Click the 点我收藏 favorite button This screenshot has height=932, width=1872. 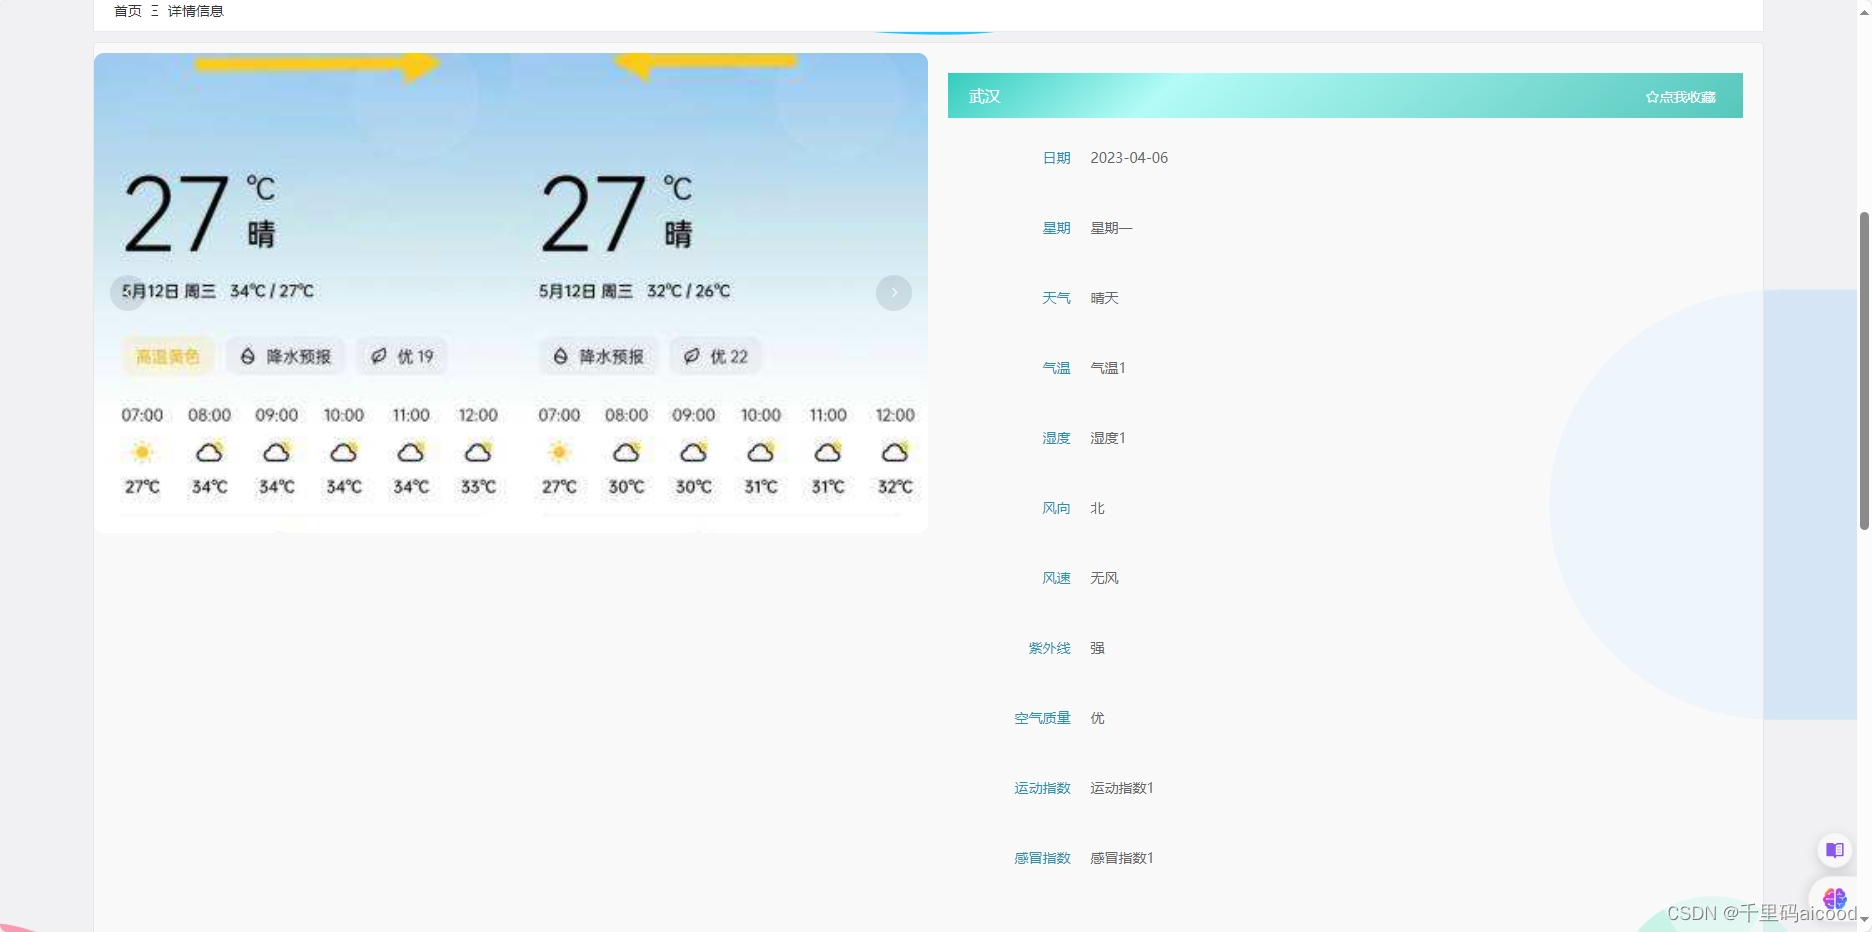(1681, 97)
